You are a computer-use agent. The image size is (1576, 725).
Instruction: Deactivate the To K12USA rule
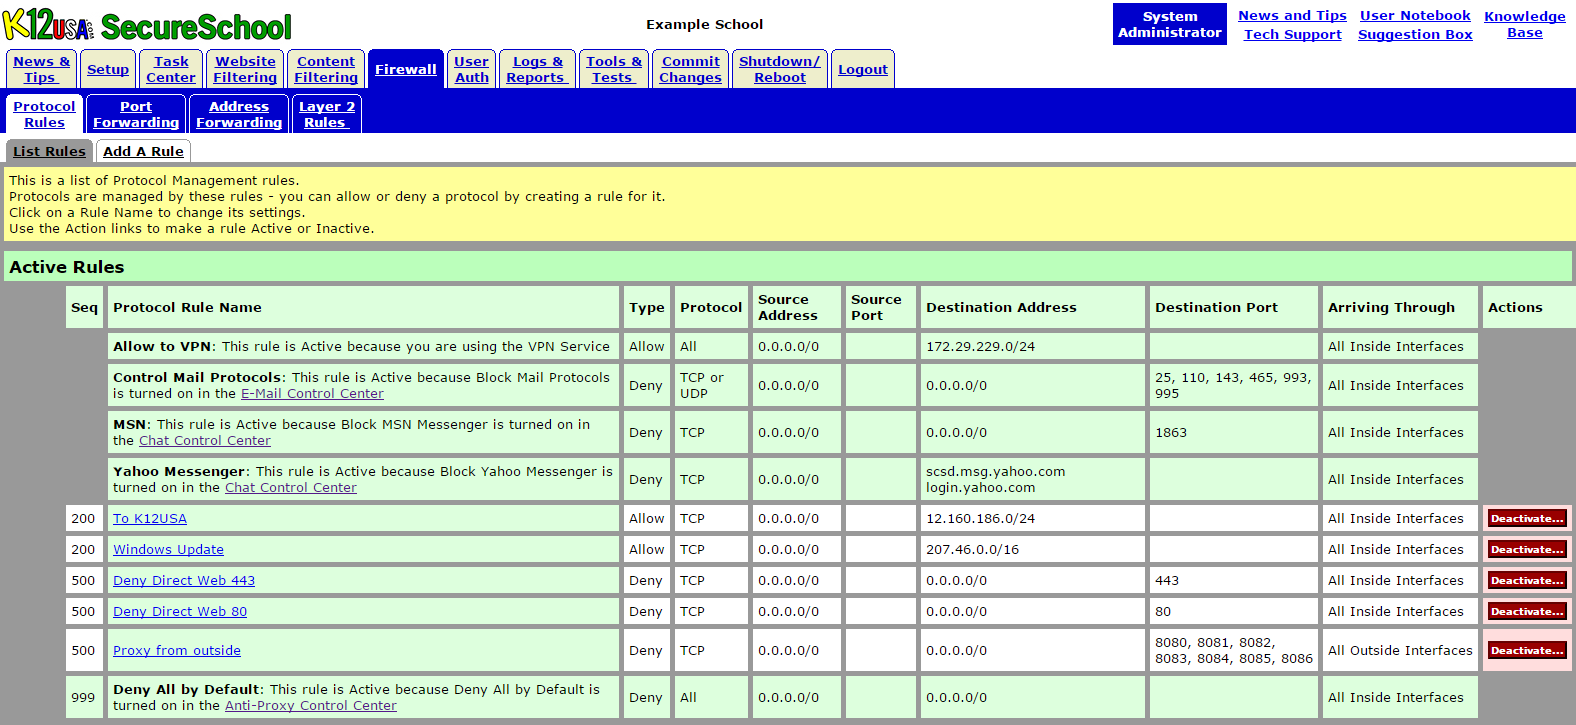click(x=1527, y=519)
